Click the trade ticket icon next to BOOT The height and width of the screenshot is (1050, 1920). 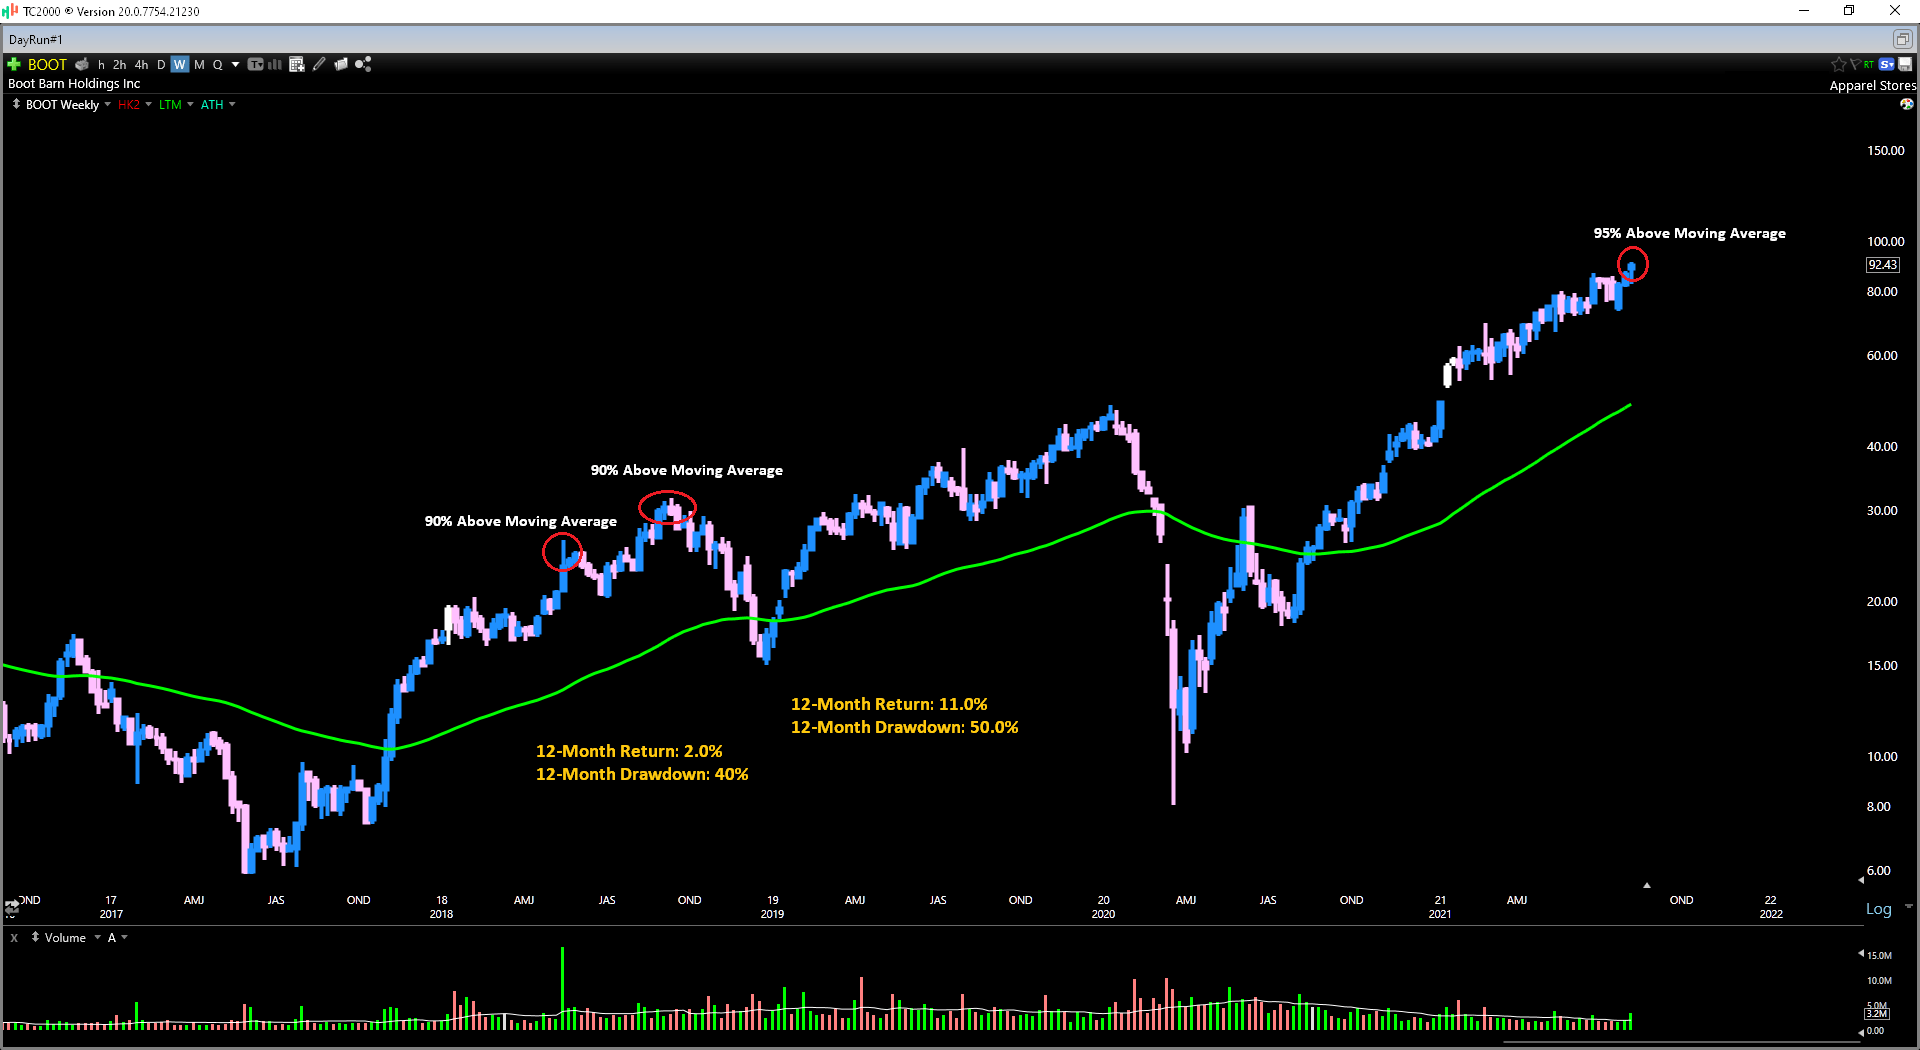coord(82,64)
